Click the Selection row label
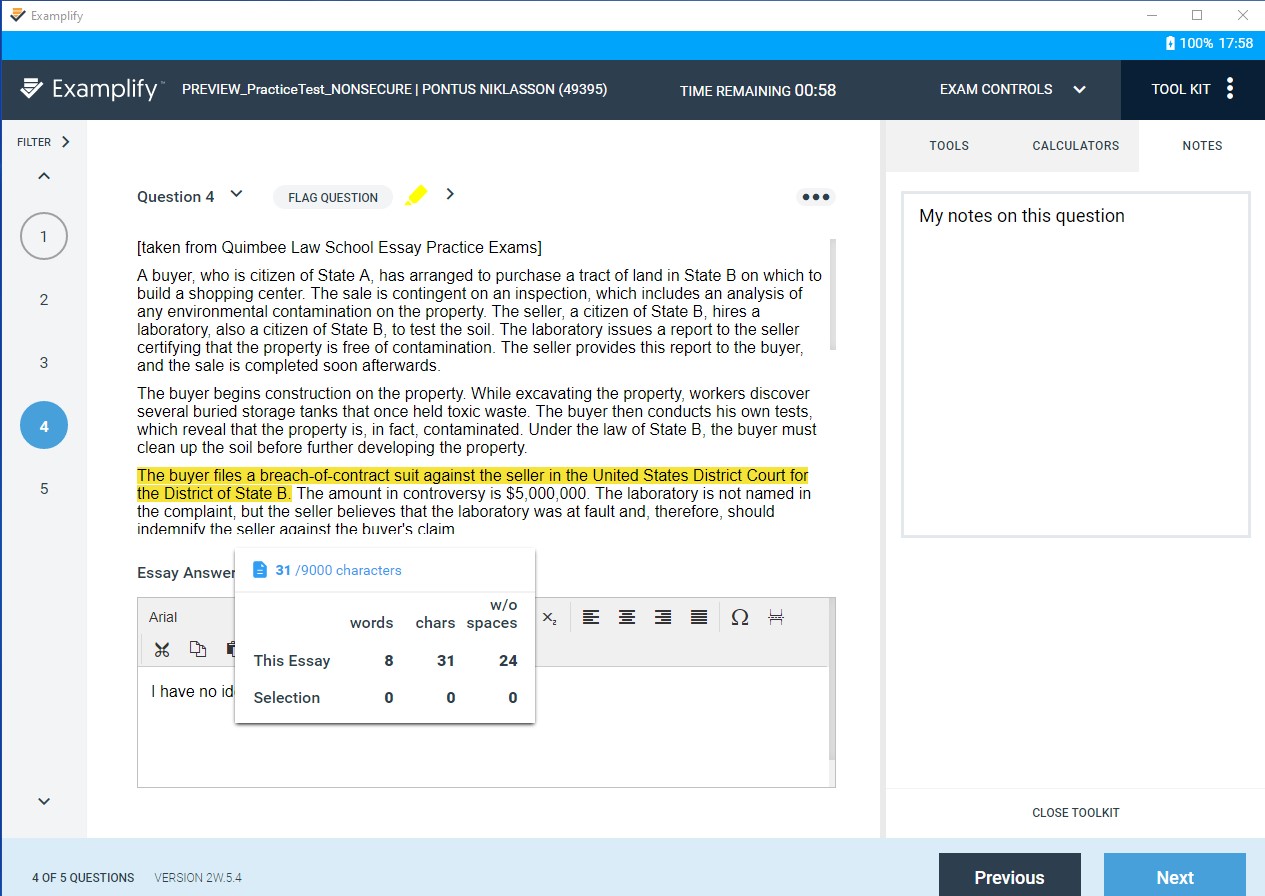 [x=287, y=697]
